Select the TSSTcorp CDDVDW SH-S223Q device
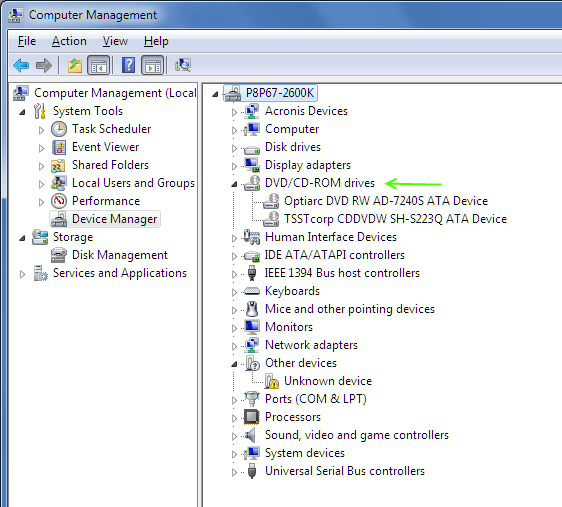This screenshot has height=507, width=562. [395, 219]
